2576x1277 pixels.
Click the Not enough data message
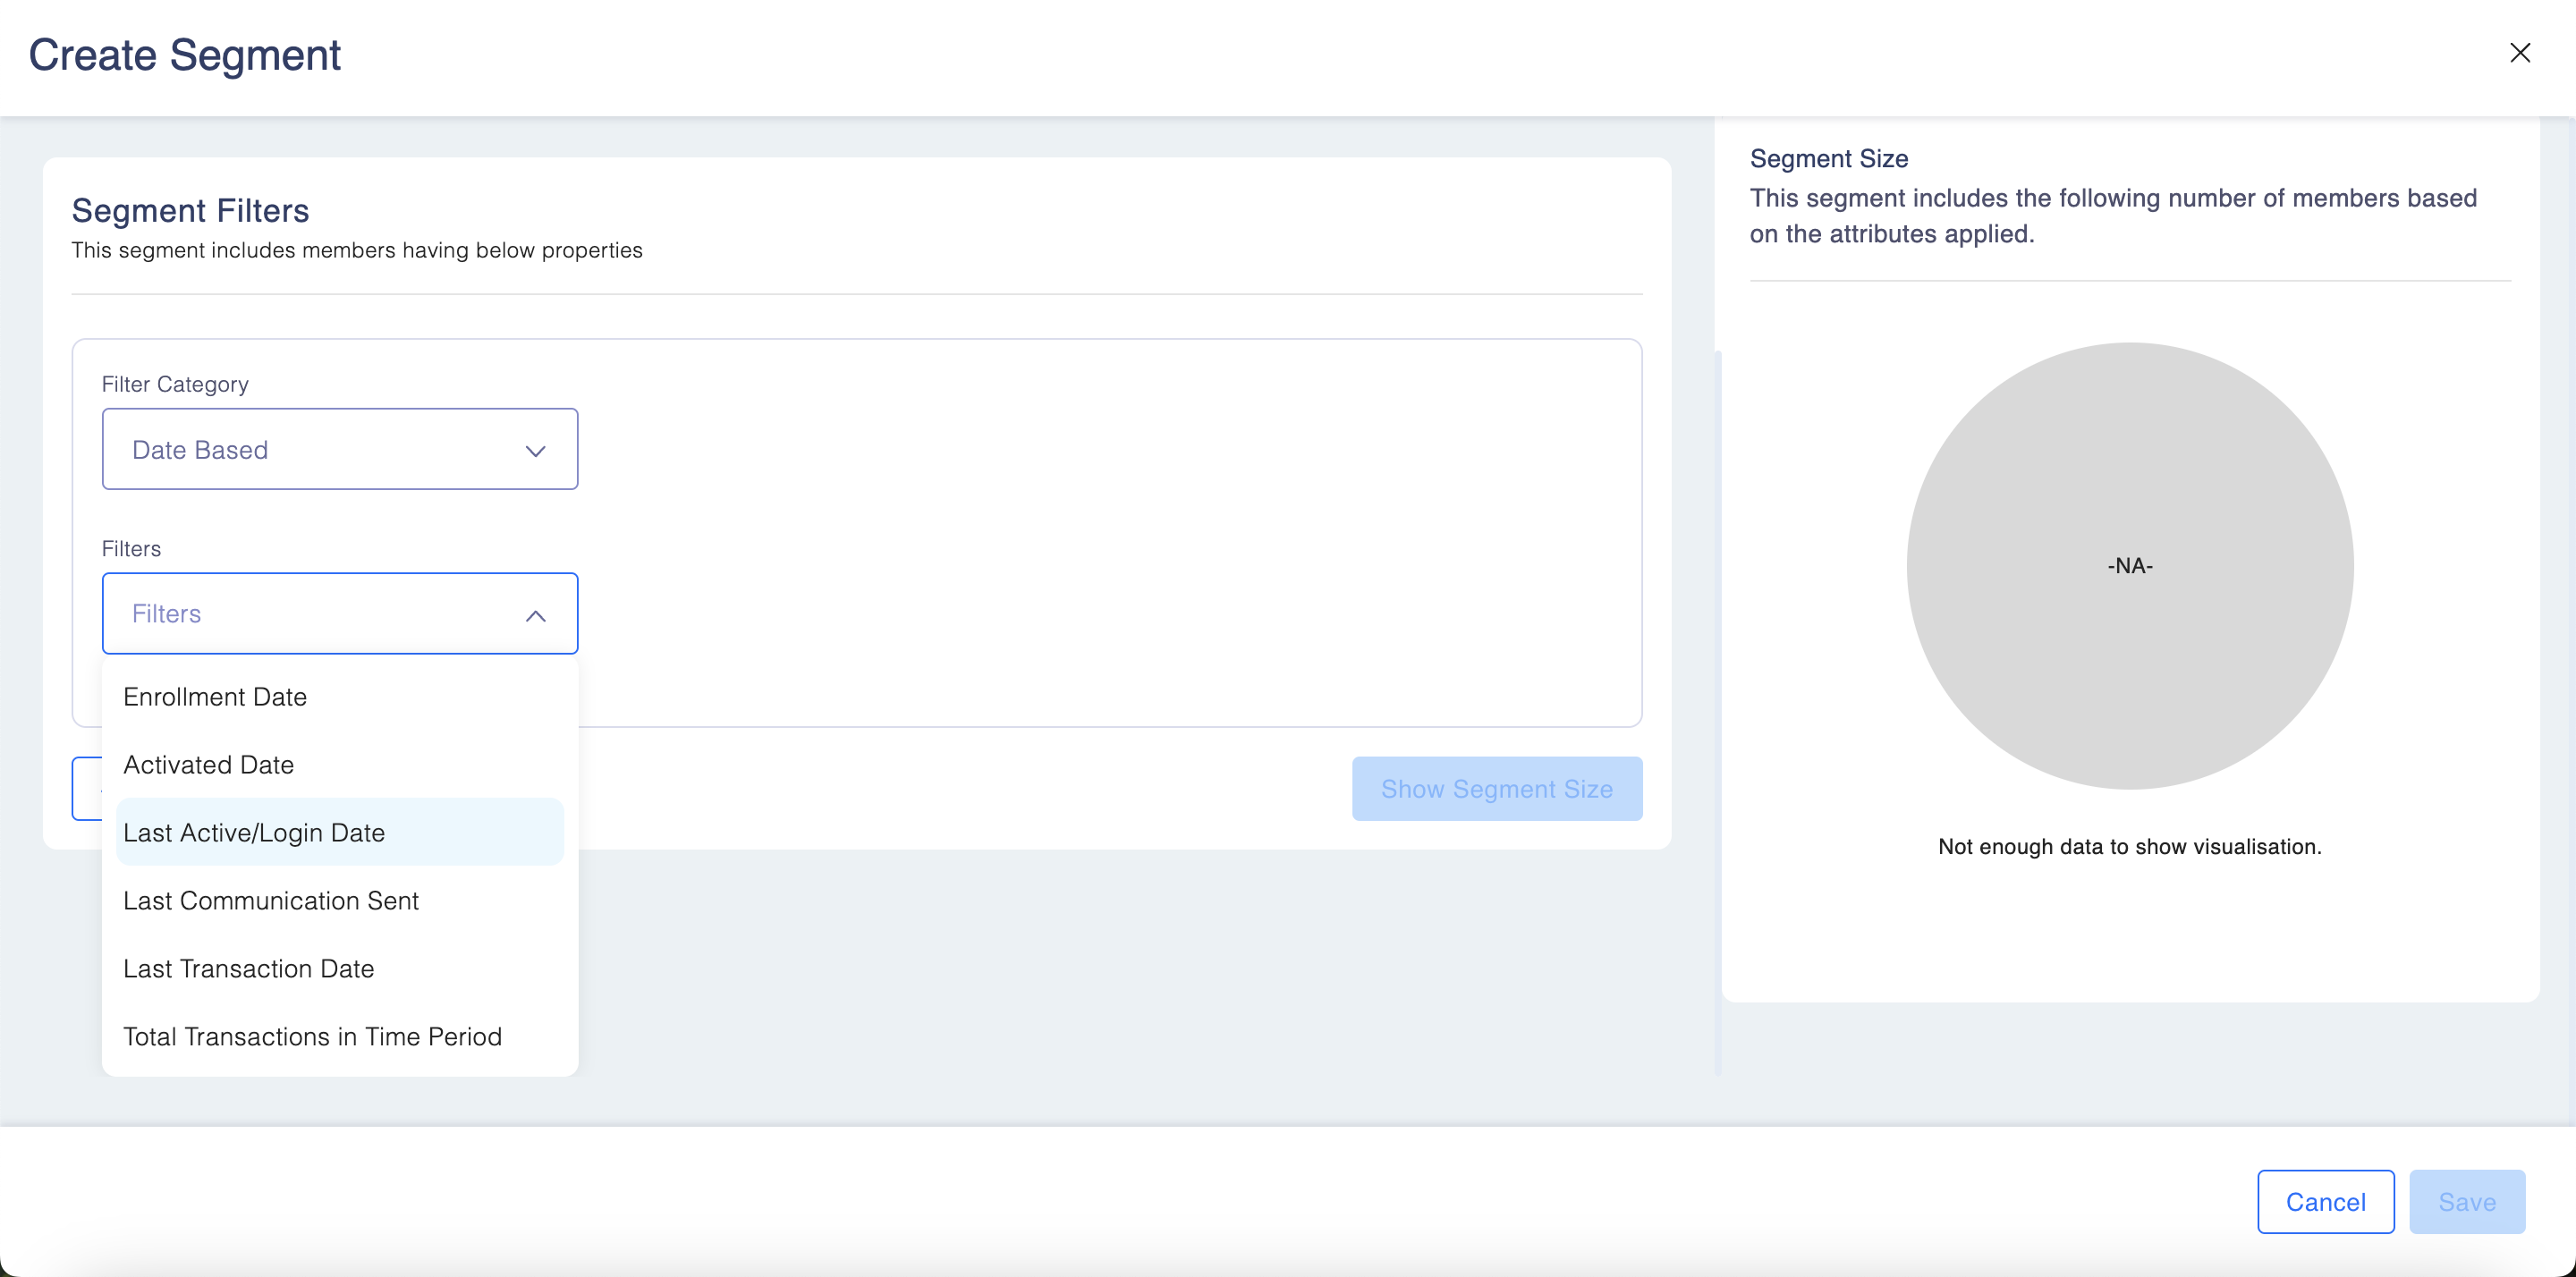[2129, 847]
